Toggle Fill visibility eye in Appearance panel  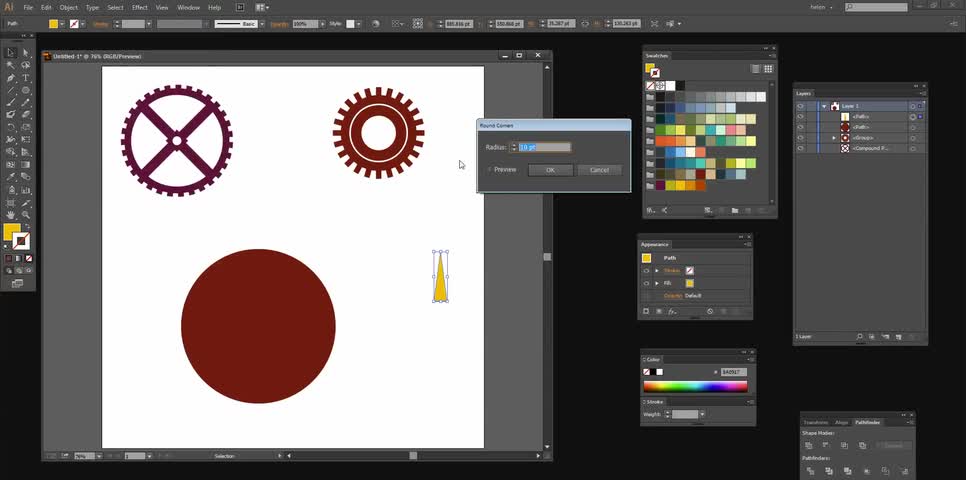click(x=646, y=283)
